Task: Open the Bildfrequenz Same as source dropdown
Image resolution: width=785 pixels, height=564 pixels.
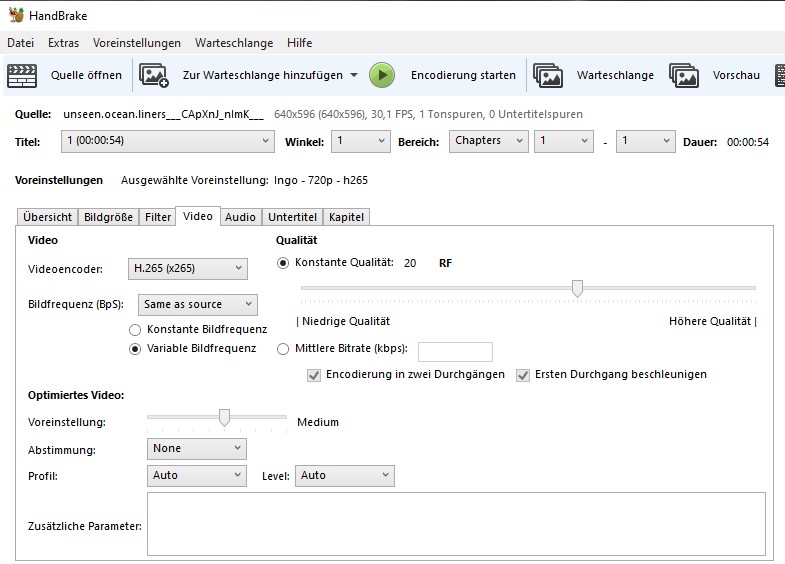Action: (198, 305)
